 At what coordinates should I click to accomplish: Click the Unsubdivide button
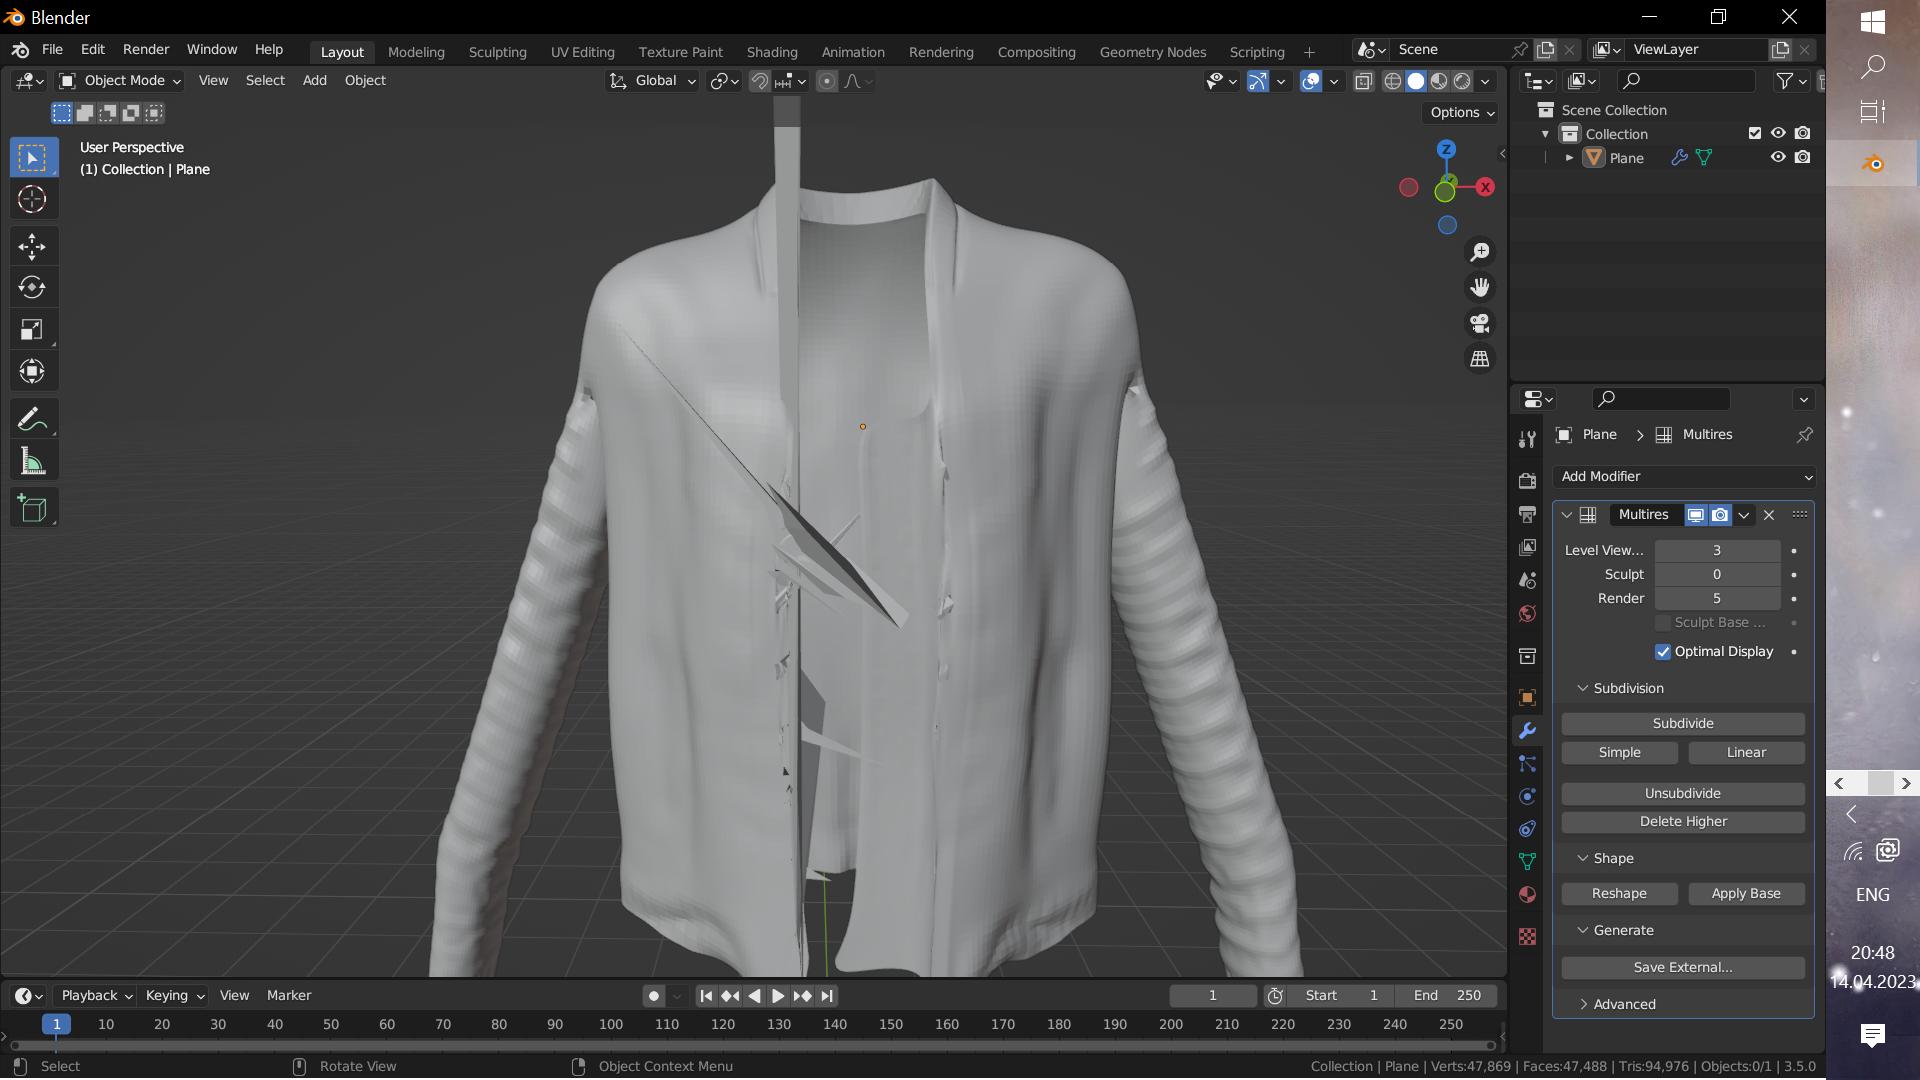[x=1682, y=793]
